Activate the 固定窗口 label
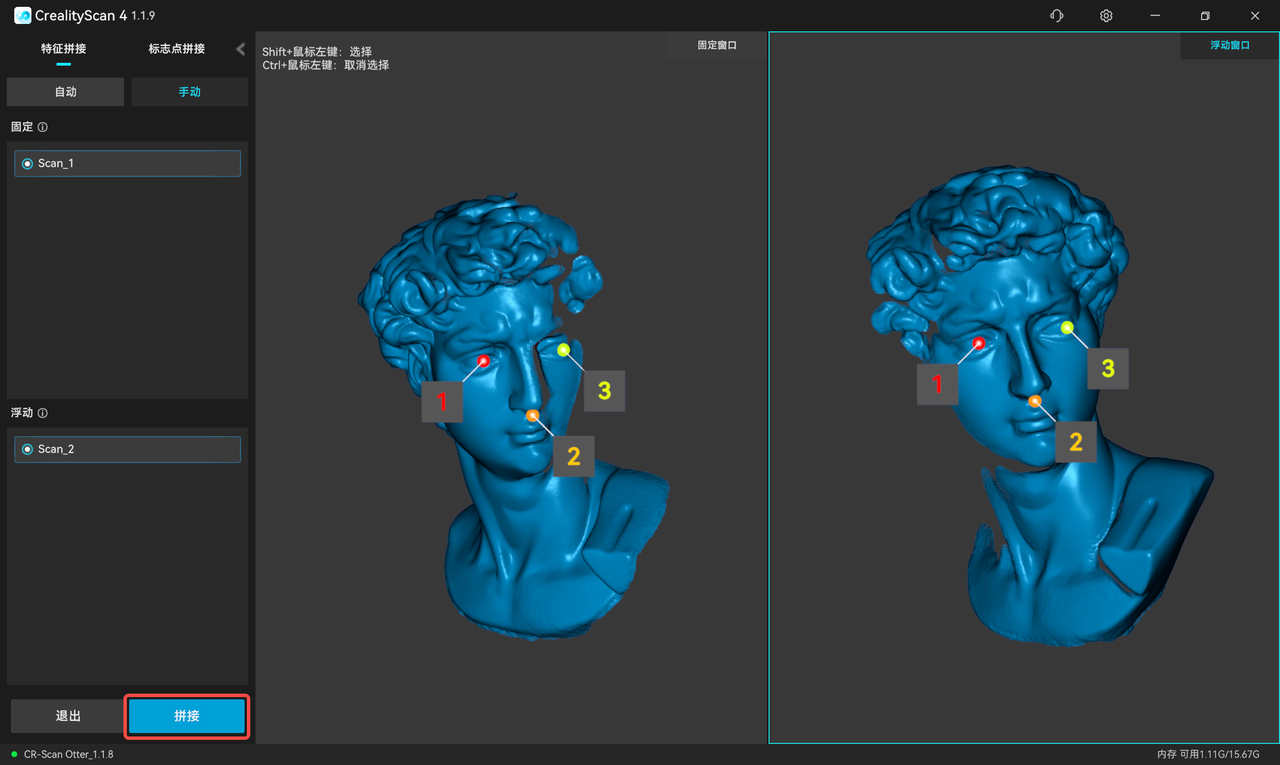This screenshot has width=1280, height=765. (x=717, y=45)
